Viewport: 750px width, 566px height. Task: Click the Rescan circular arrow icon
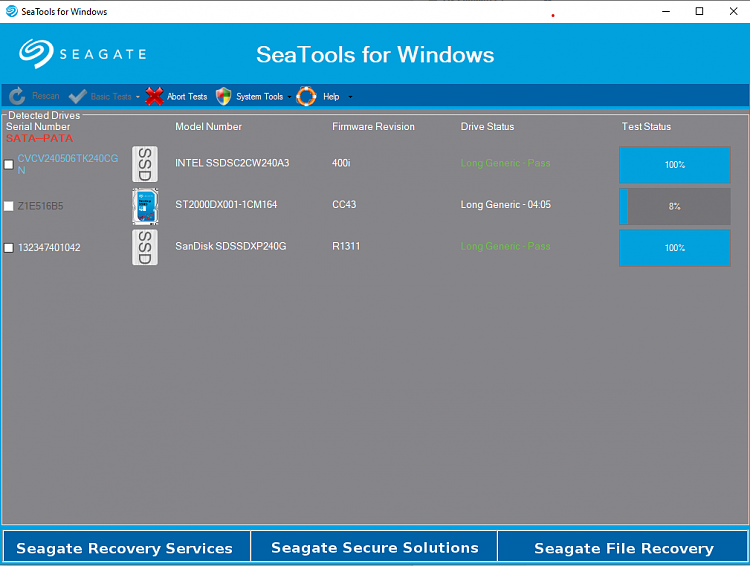coord(17,96)
